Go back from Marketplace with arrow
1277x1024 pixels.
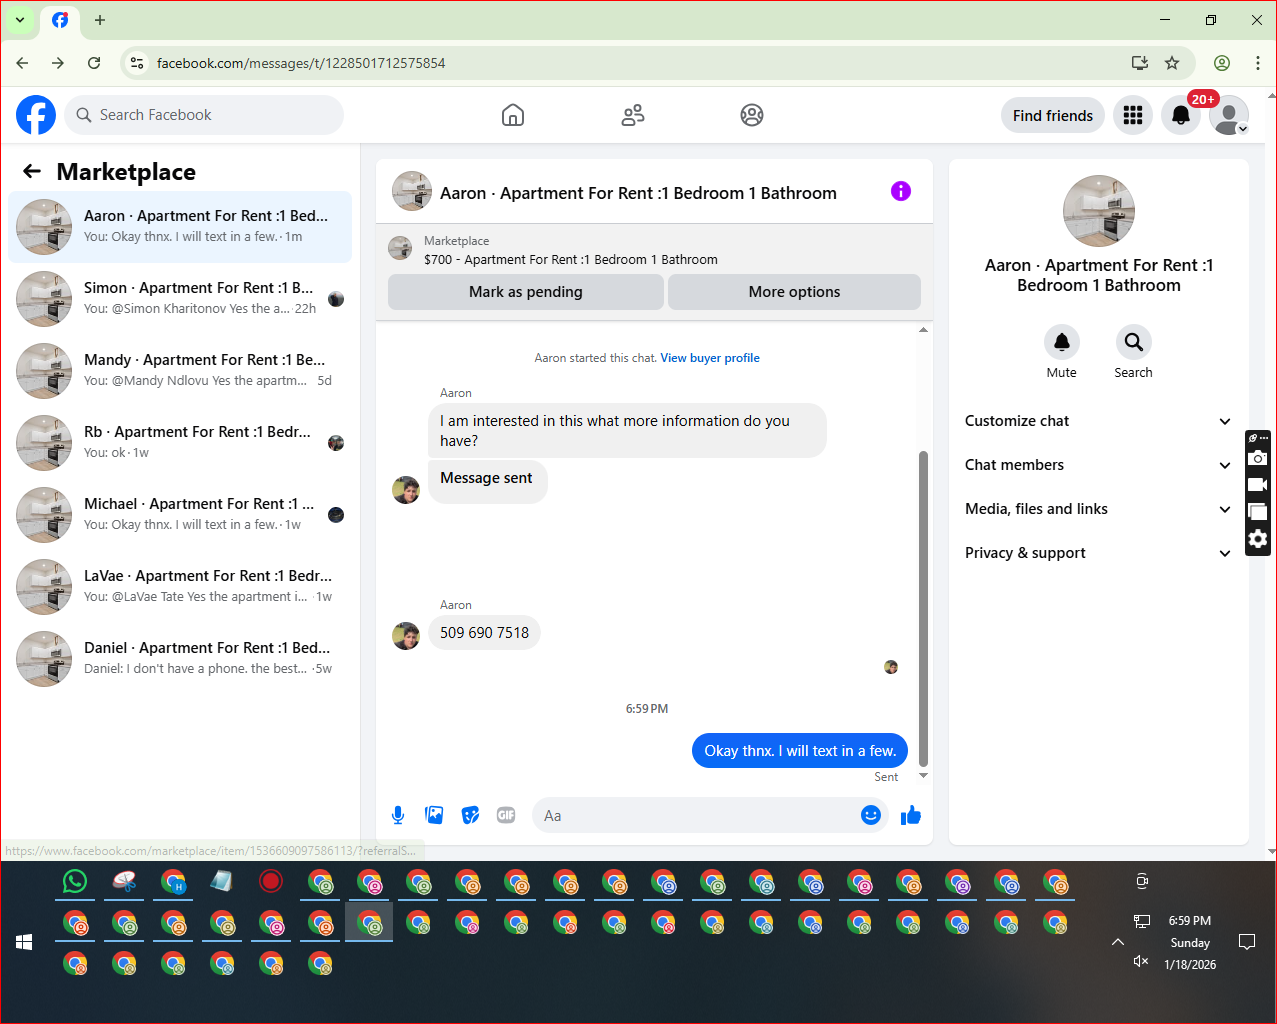pyautogui.click(x=32, y=172)
